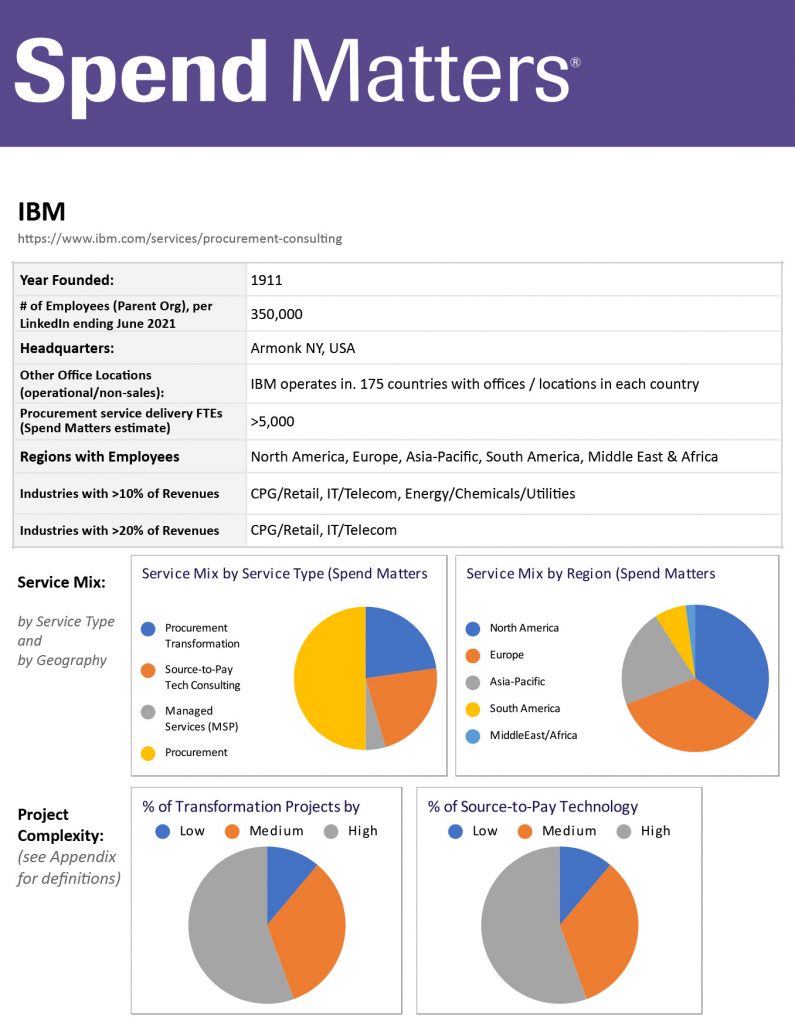795x1024 pixels.
Task: Select the Europe legend marker
Action: click(473, 655)
